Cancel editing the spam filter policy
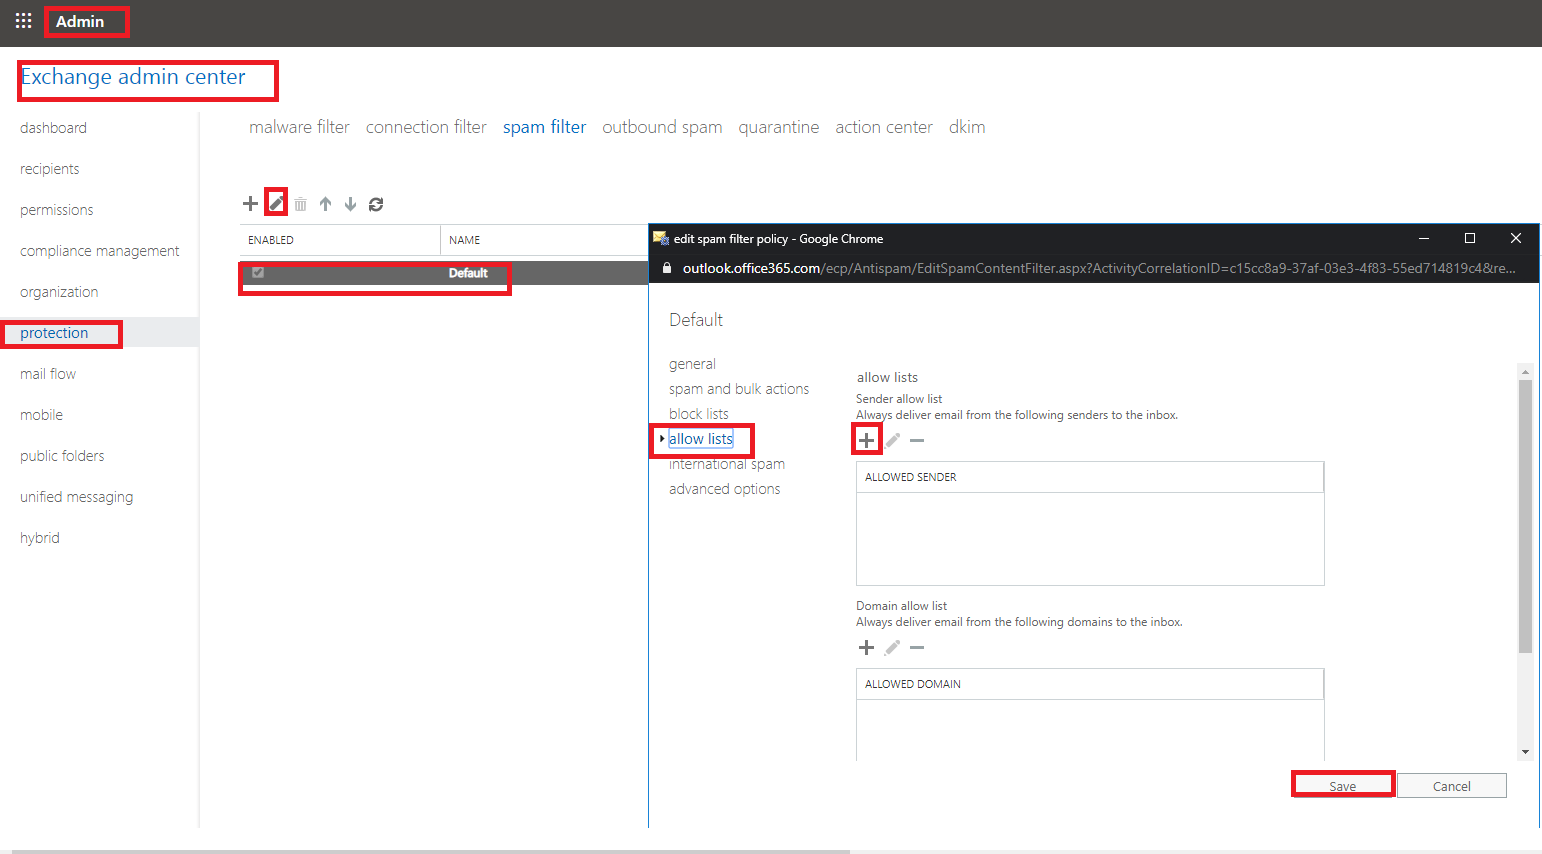This screenshot has width=1542, height=854. [1452, 786]
